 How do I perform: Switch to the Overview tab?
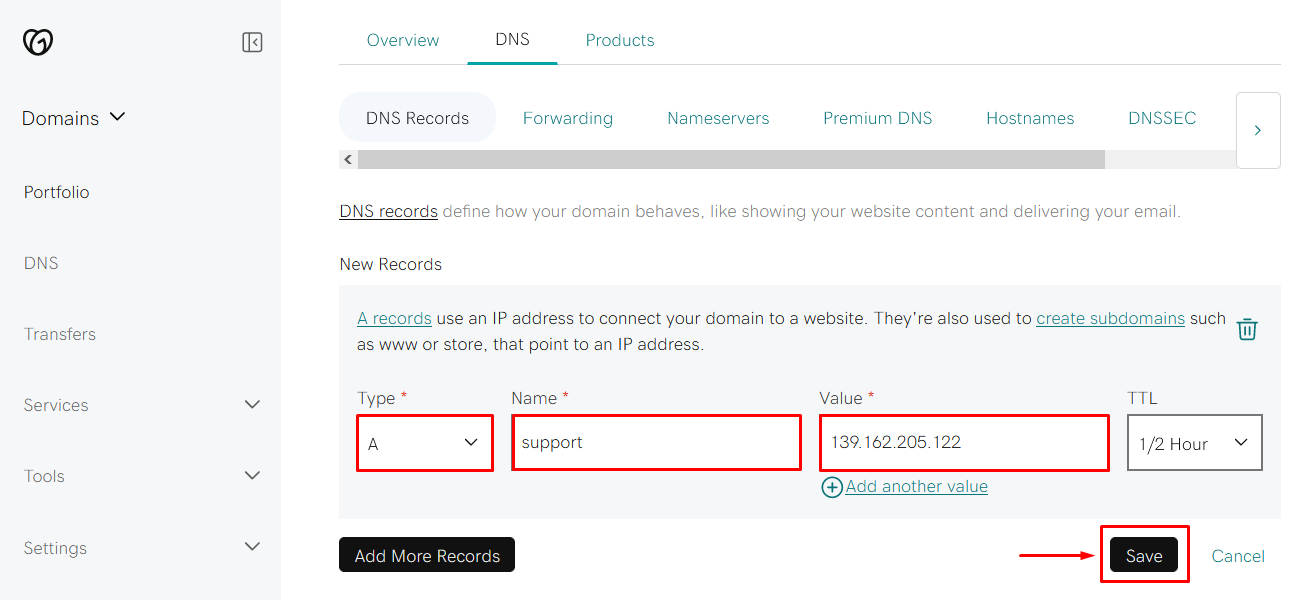pyautogui.click(x=403, y=40)
